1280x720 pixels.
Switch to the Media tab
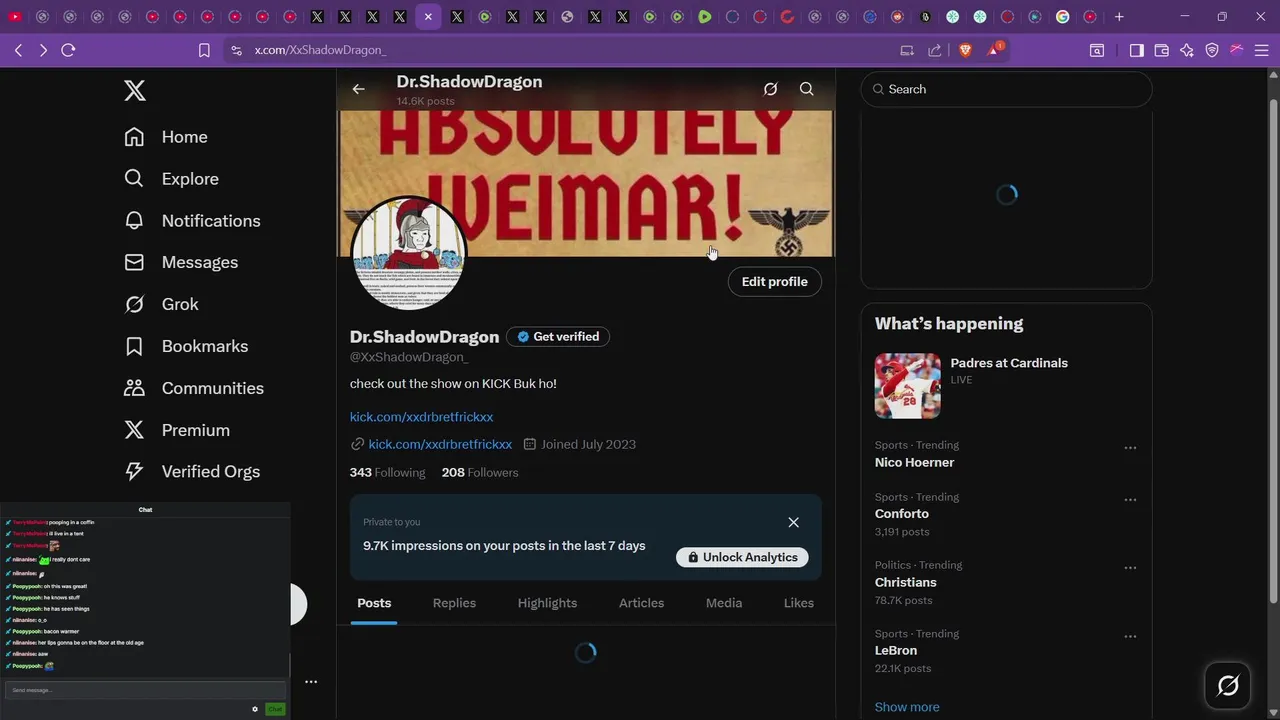pyautogui.click(x=724, y=603)
